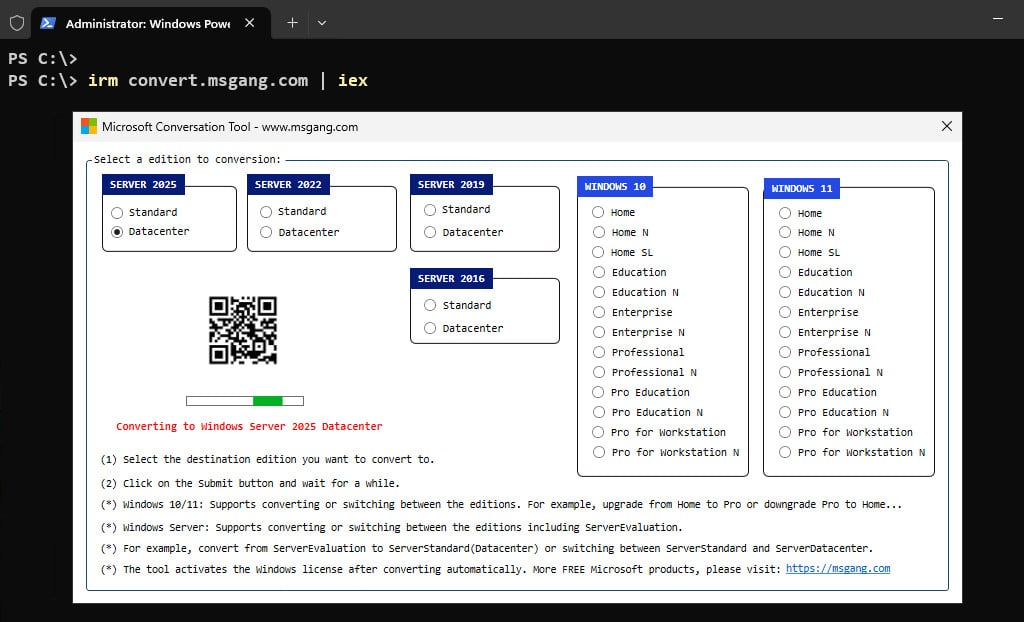Click the Microsoft logo in the tool title bar

tap(89, 126)
